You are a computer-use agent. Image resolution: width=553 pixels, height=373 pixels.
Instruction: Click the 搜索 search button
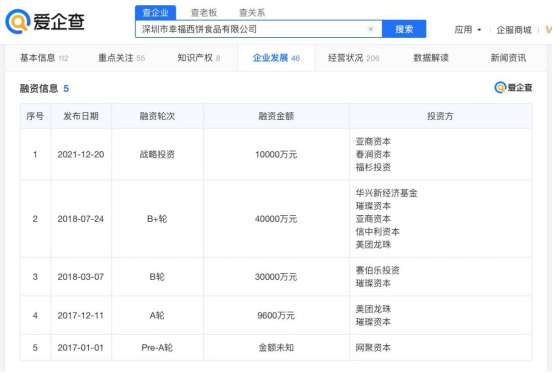pyautogui.click(x=404, y=29)
